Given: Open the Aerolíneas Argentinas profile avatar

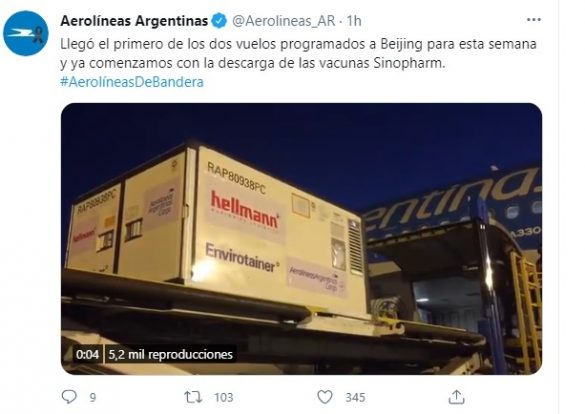Looking at the screenshot, I should click(26, 33).
